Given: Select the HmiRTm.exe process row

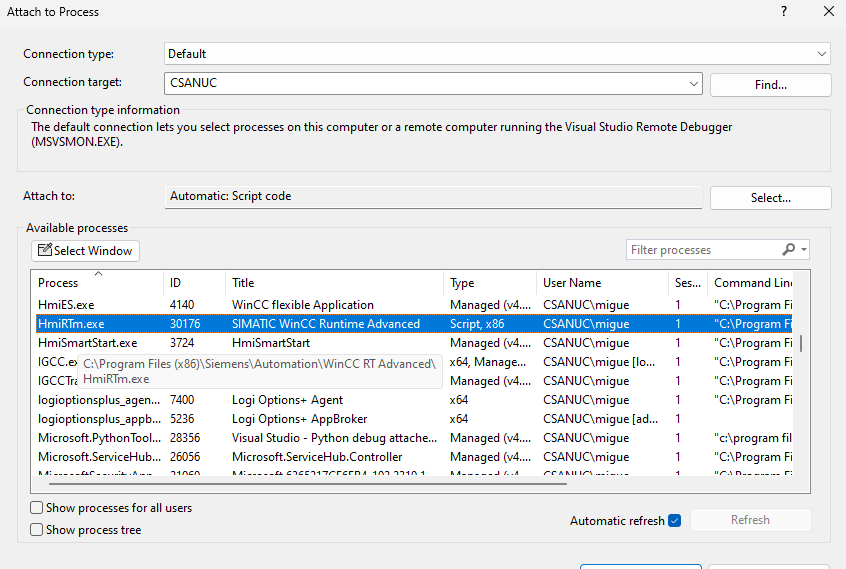Looking at the screenshot, I should click(414, 324).
